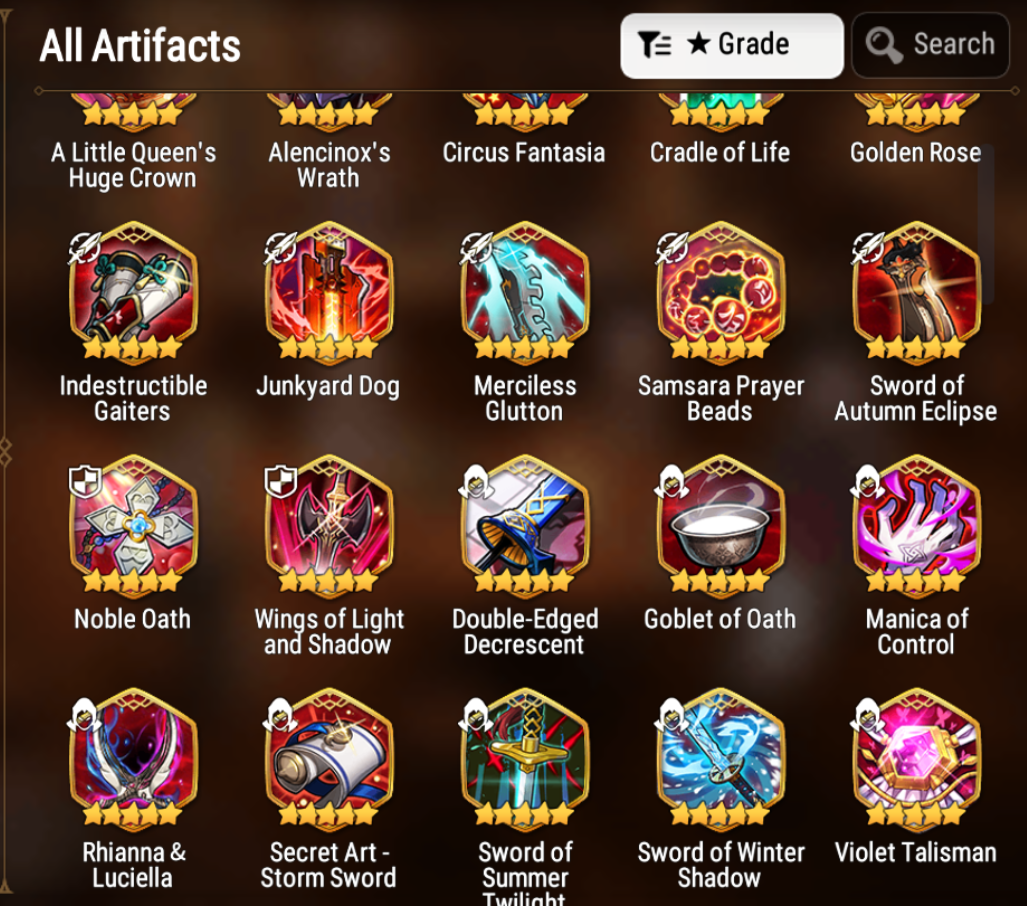Click the artifact list vertical scrollbar
The image size is (1027, 906).
(x=987, y=224)
